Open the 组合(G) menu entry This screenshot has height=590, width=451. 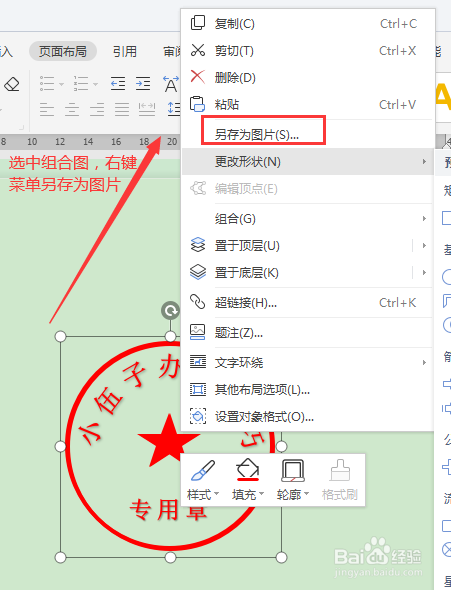308,219
